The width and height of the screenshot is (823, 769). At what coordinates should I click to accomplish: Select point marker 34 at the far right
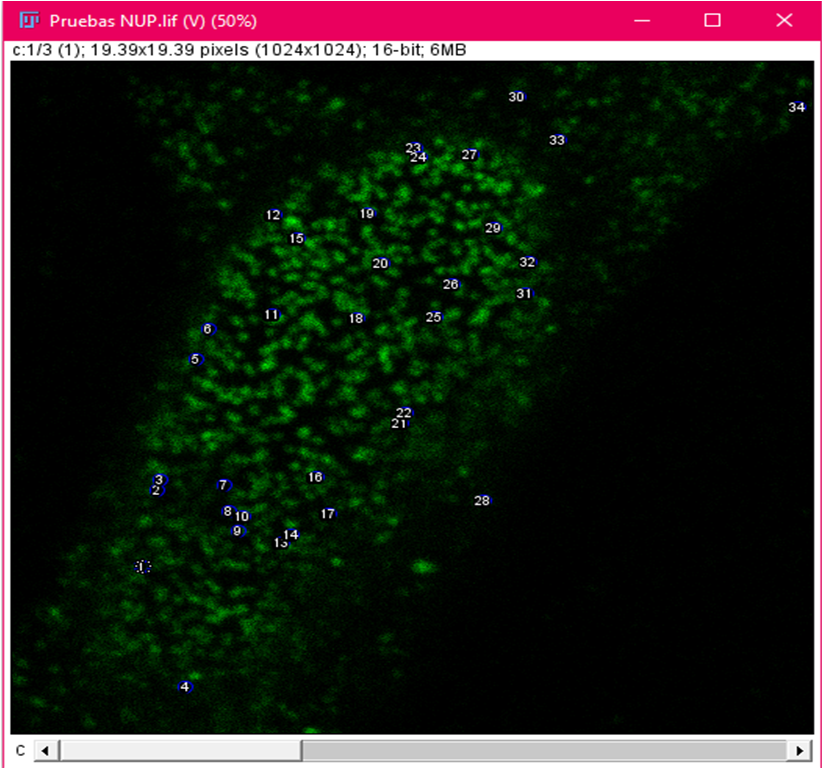pyautogui.click(x=797, y=106)
